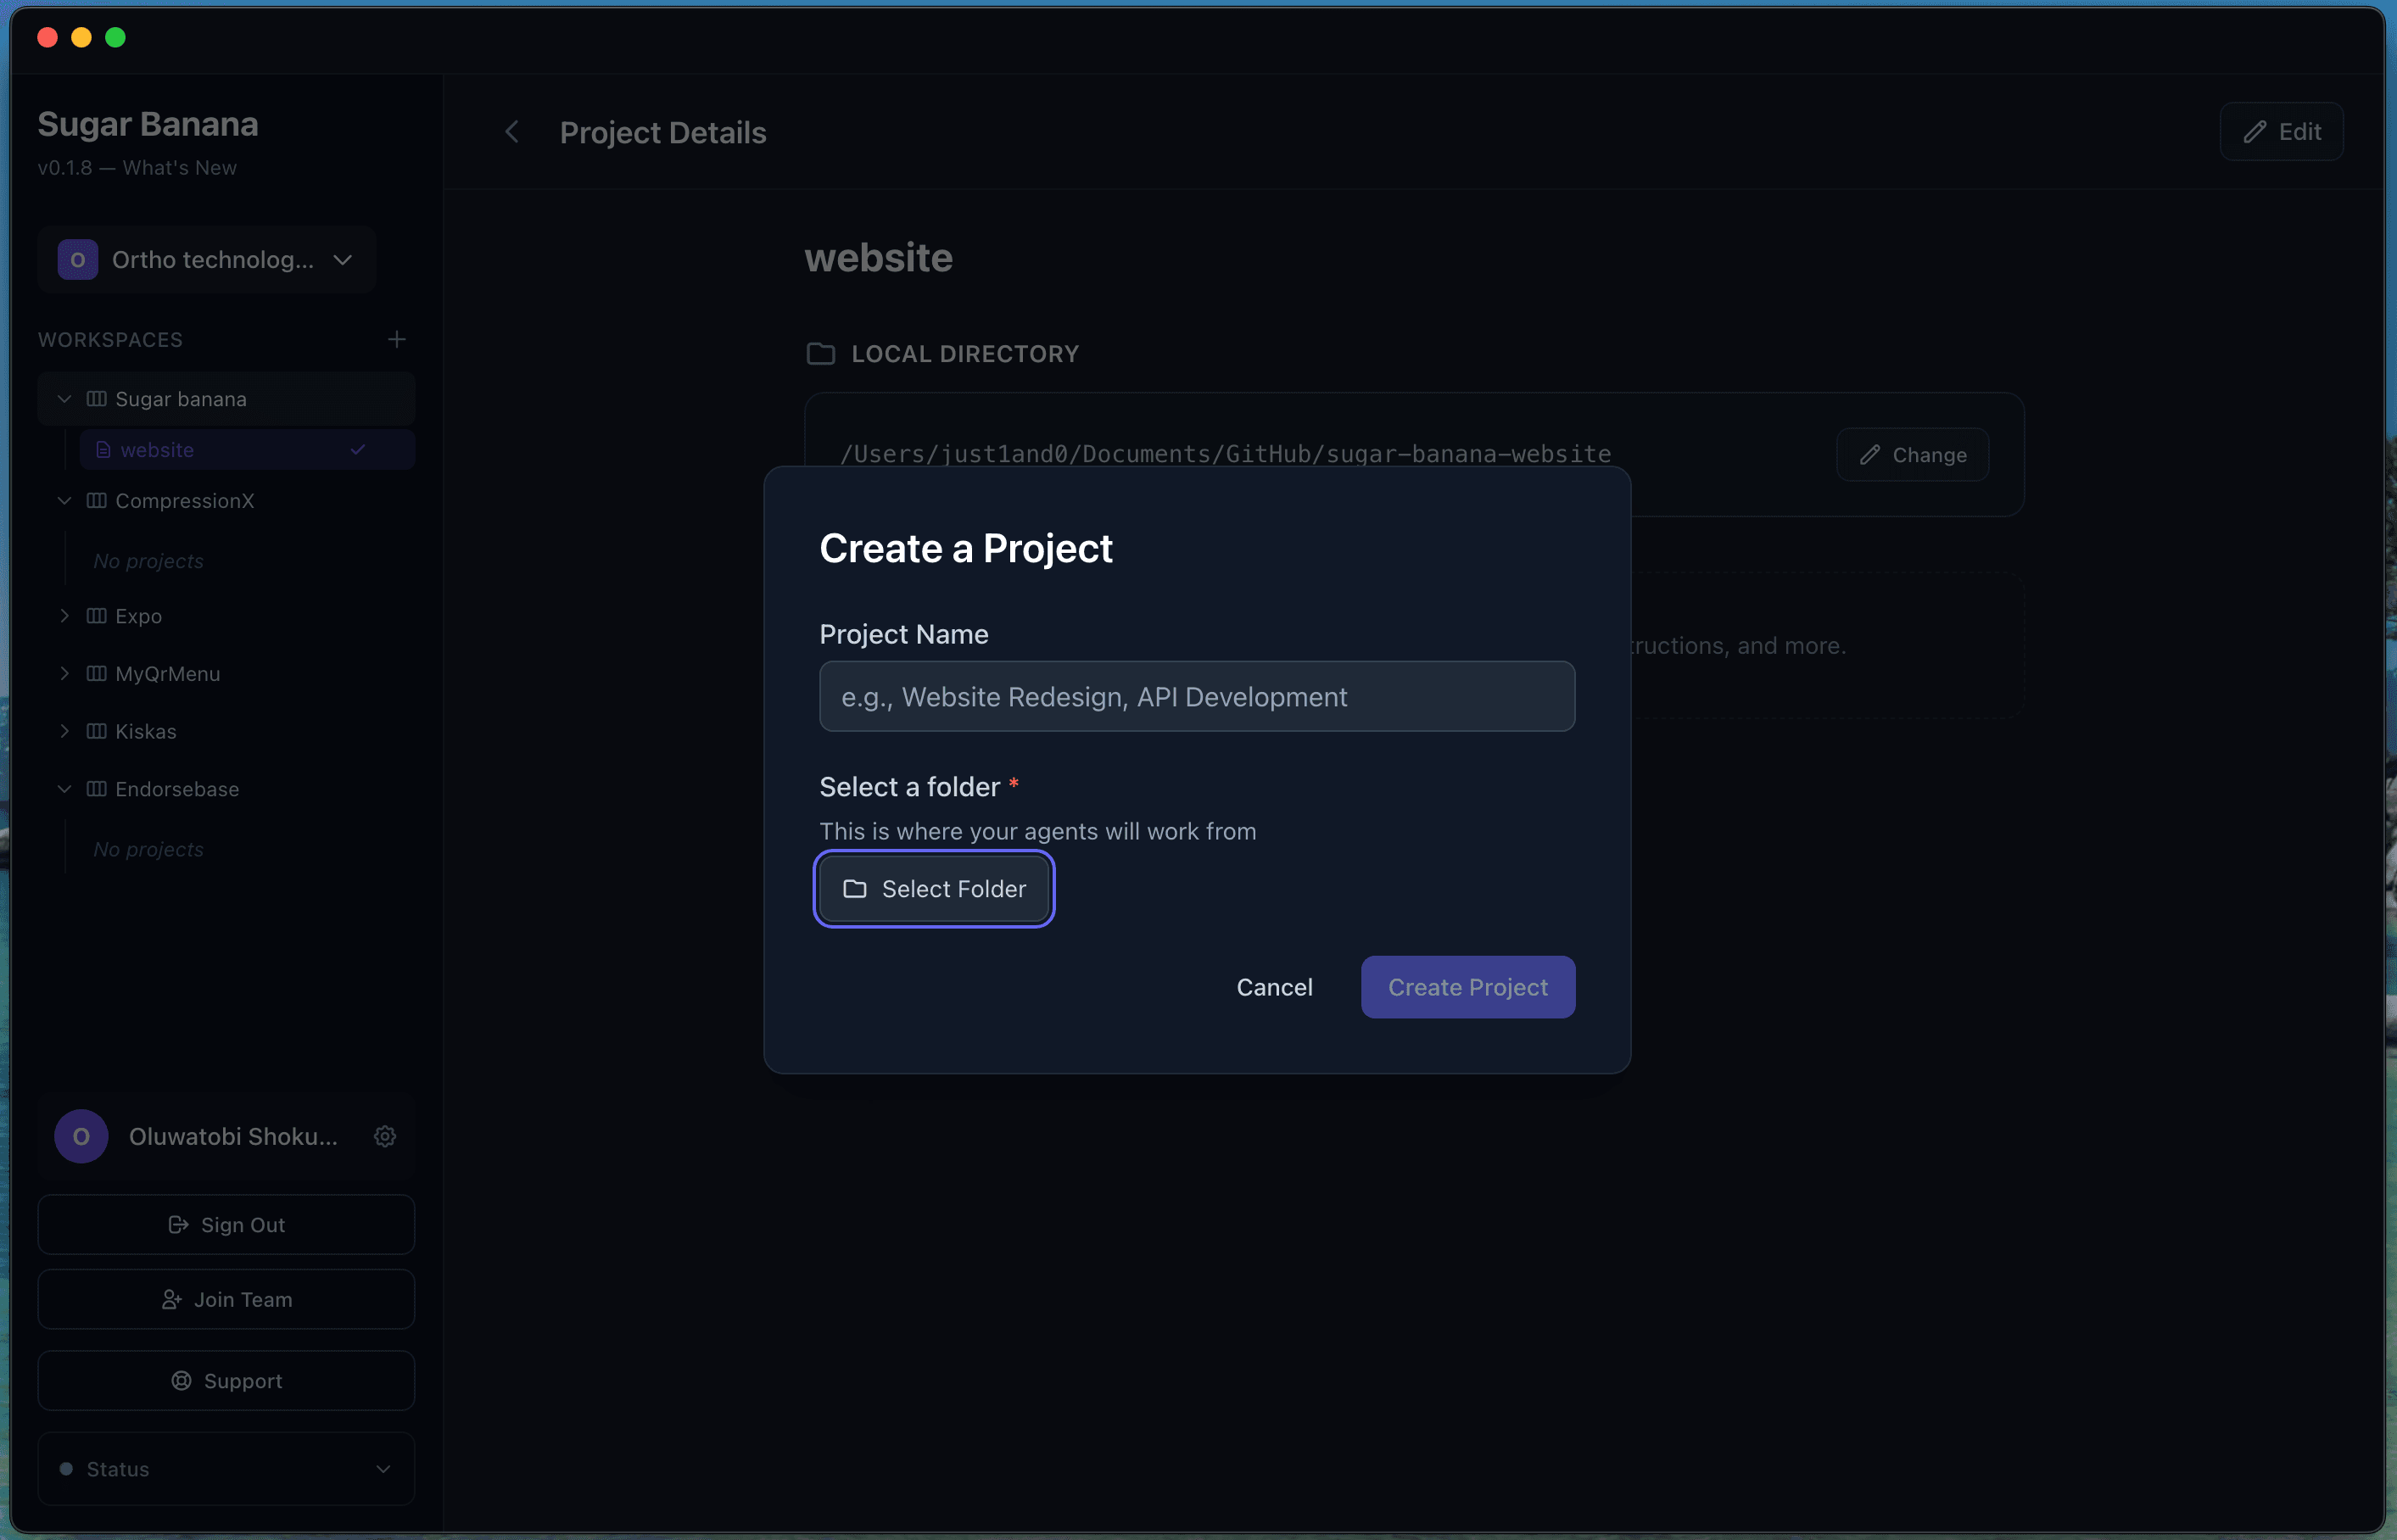The height and width of the screenshot is (1540, 2397).
Task: Click the document icon beside website project
Action: pos(104,449)
